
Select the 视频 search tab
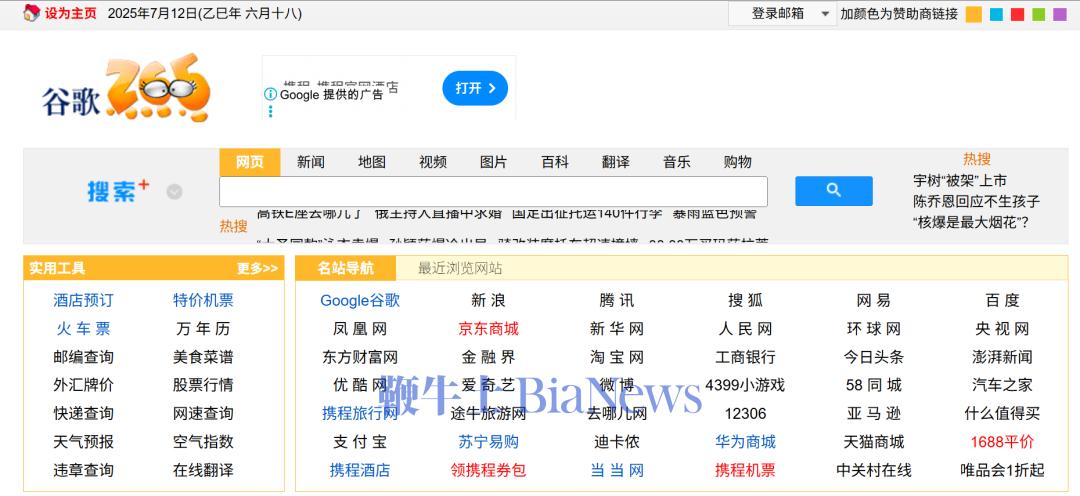(x=433, y=162)
